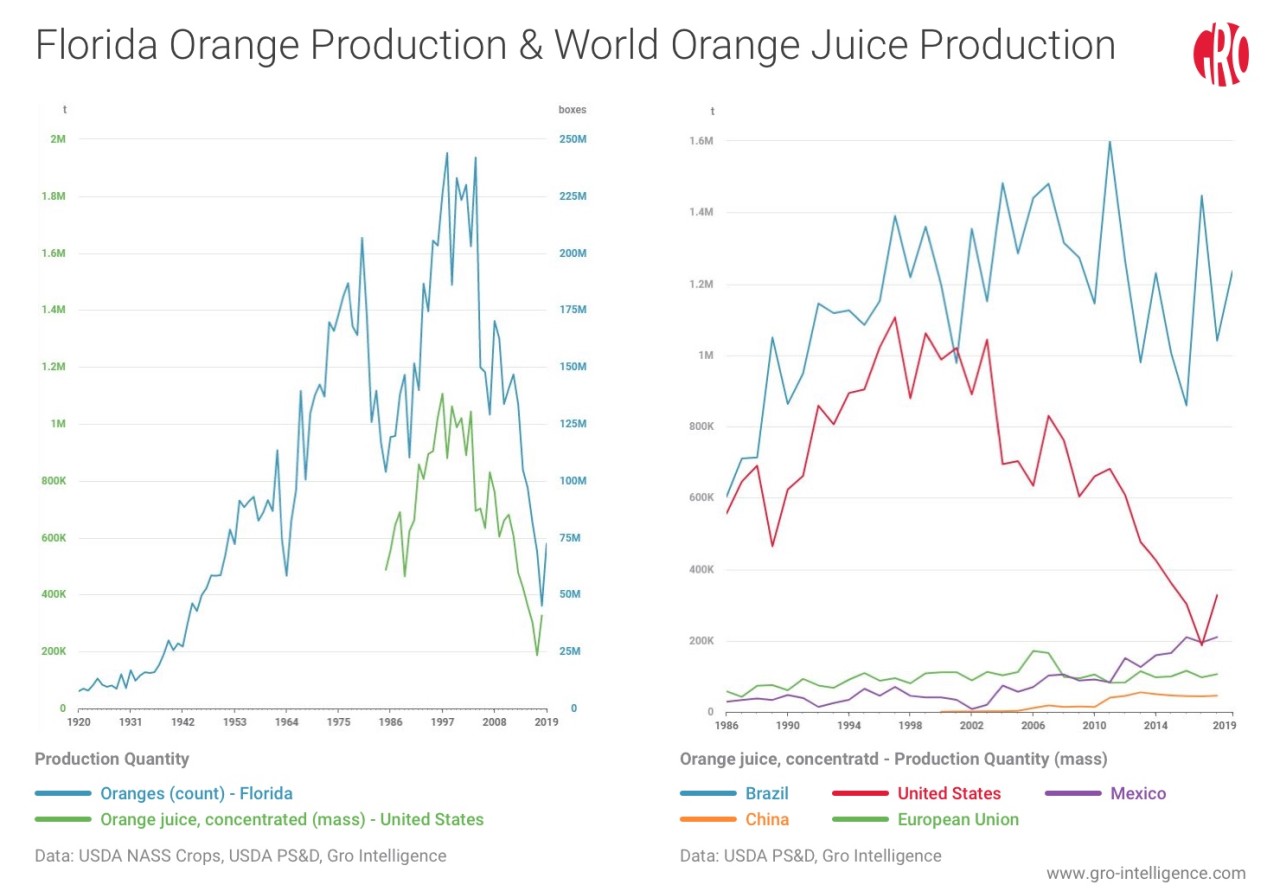
Task: Click the '2008' x-axis year label
Action: [495, 721]
